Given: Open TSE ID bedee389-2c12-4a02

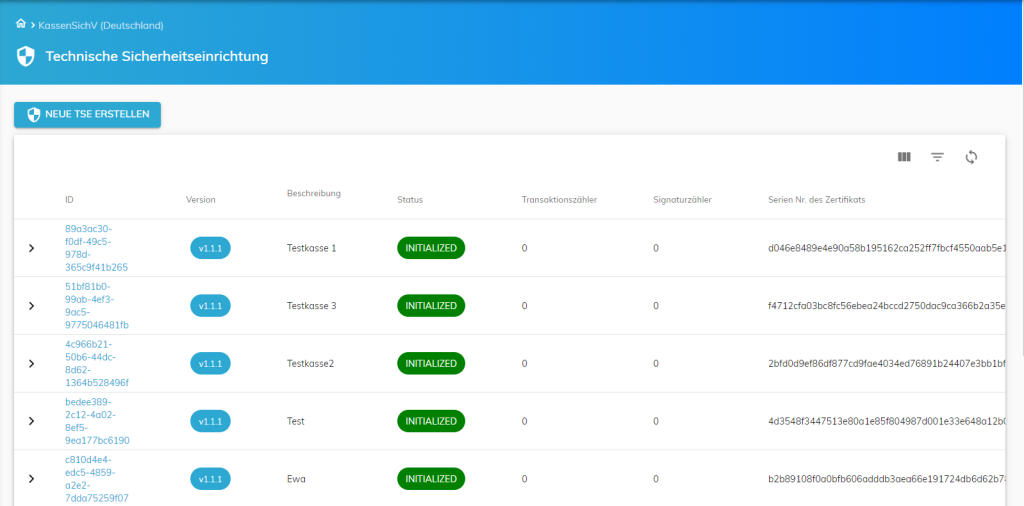Looking at the screenshot, I should click(97, 421).
